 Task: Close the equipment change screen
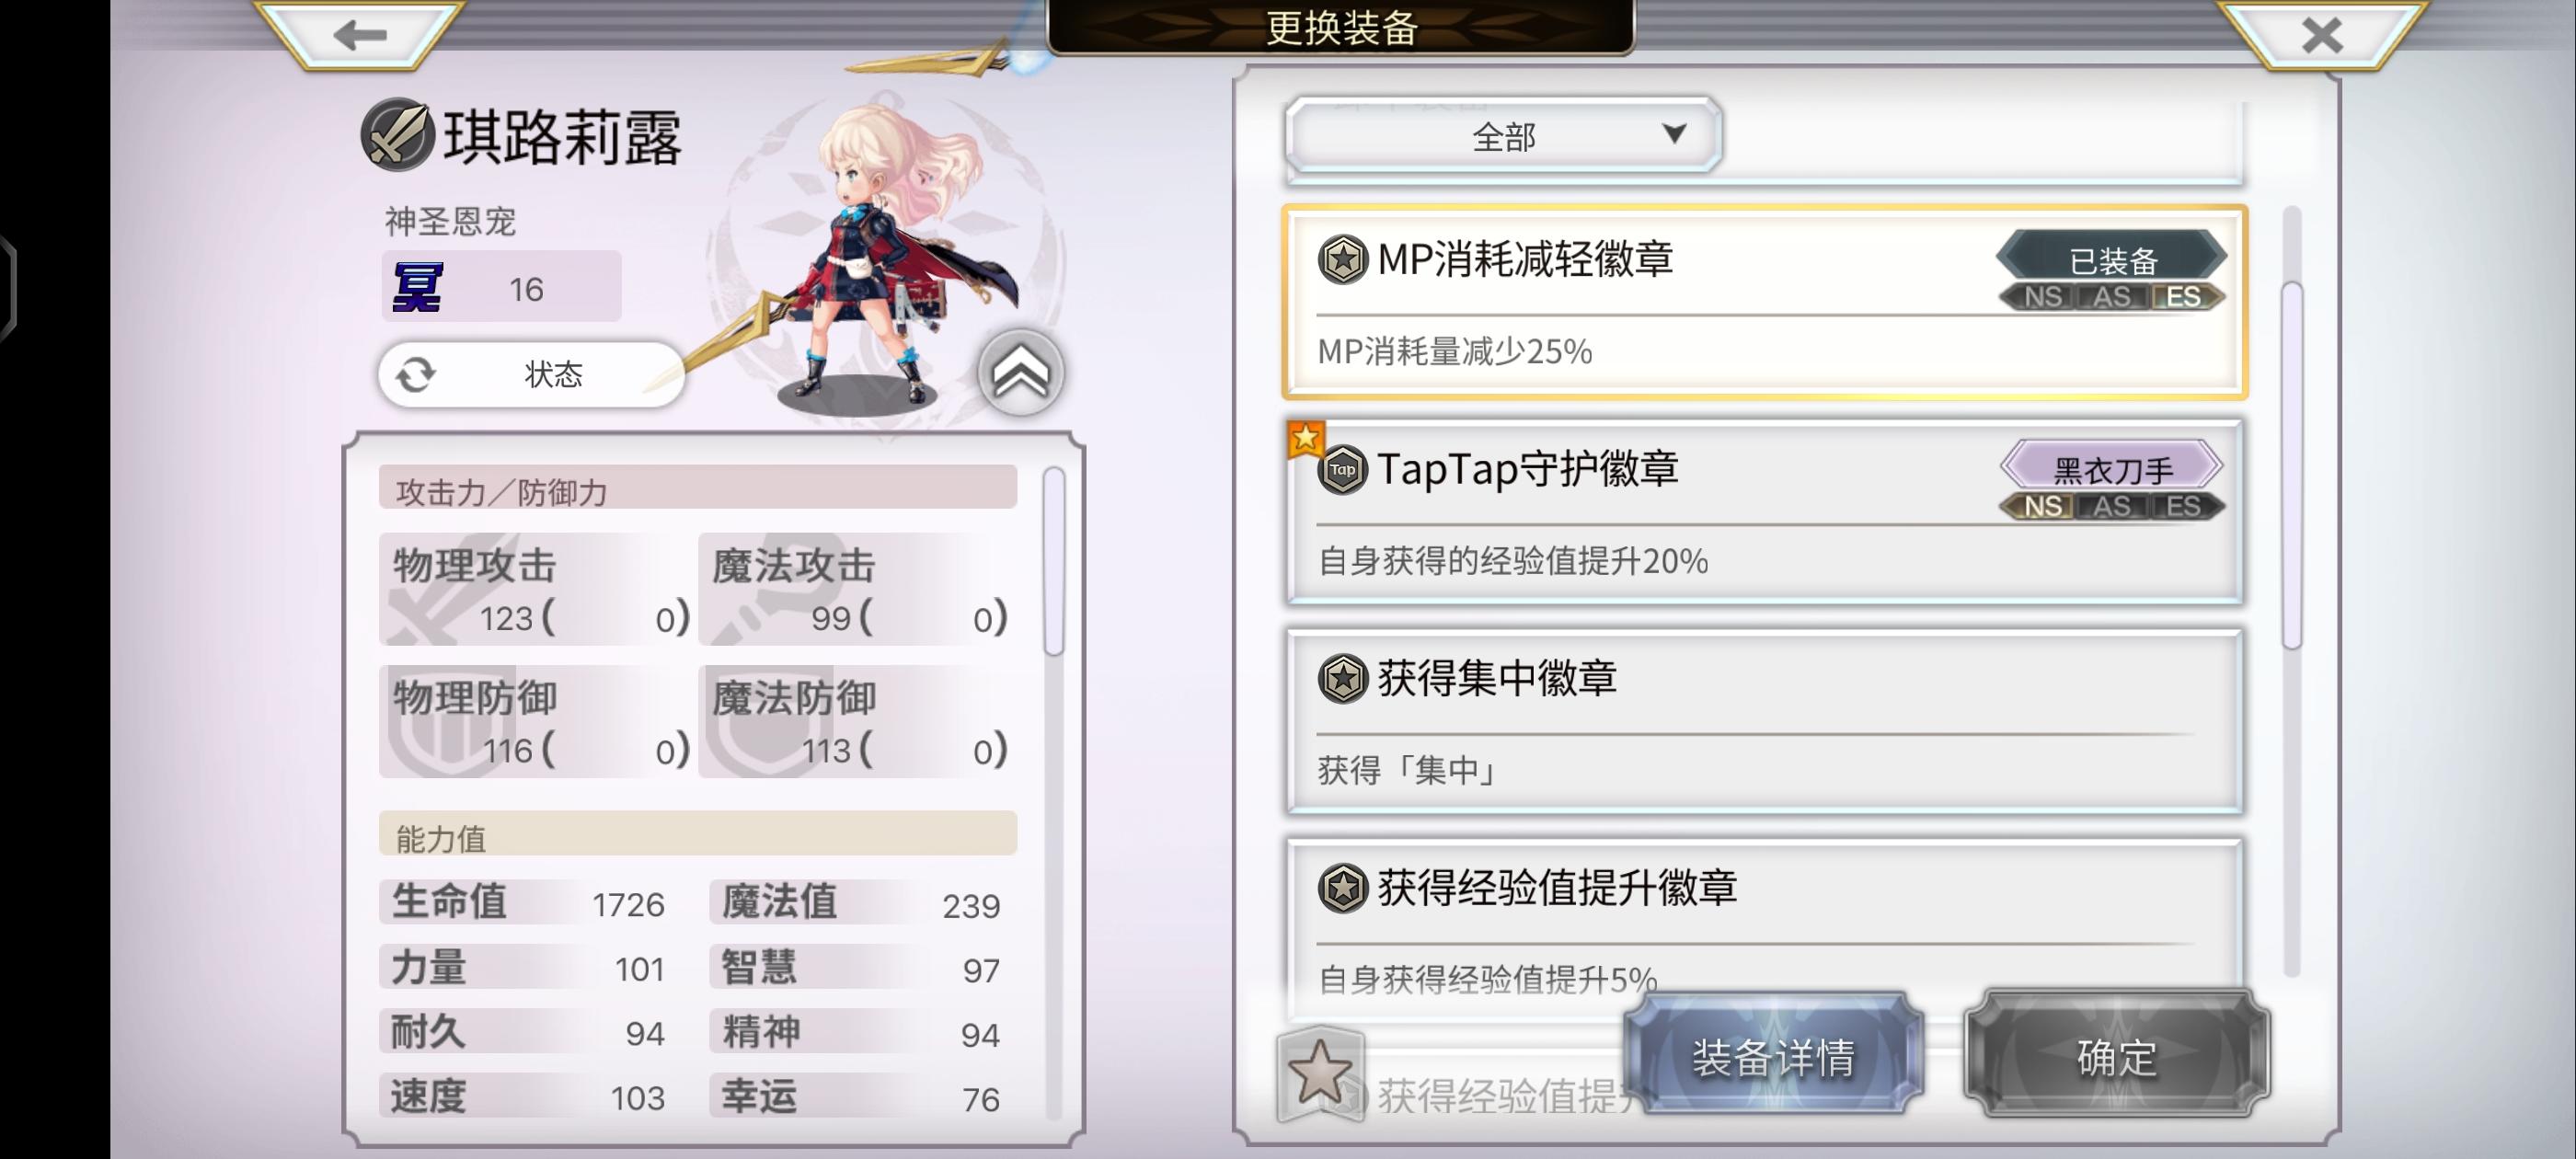(2320, 36)
